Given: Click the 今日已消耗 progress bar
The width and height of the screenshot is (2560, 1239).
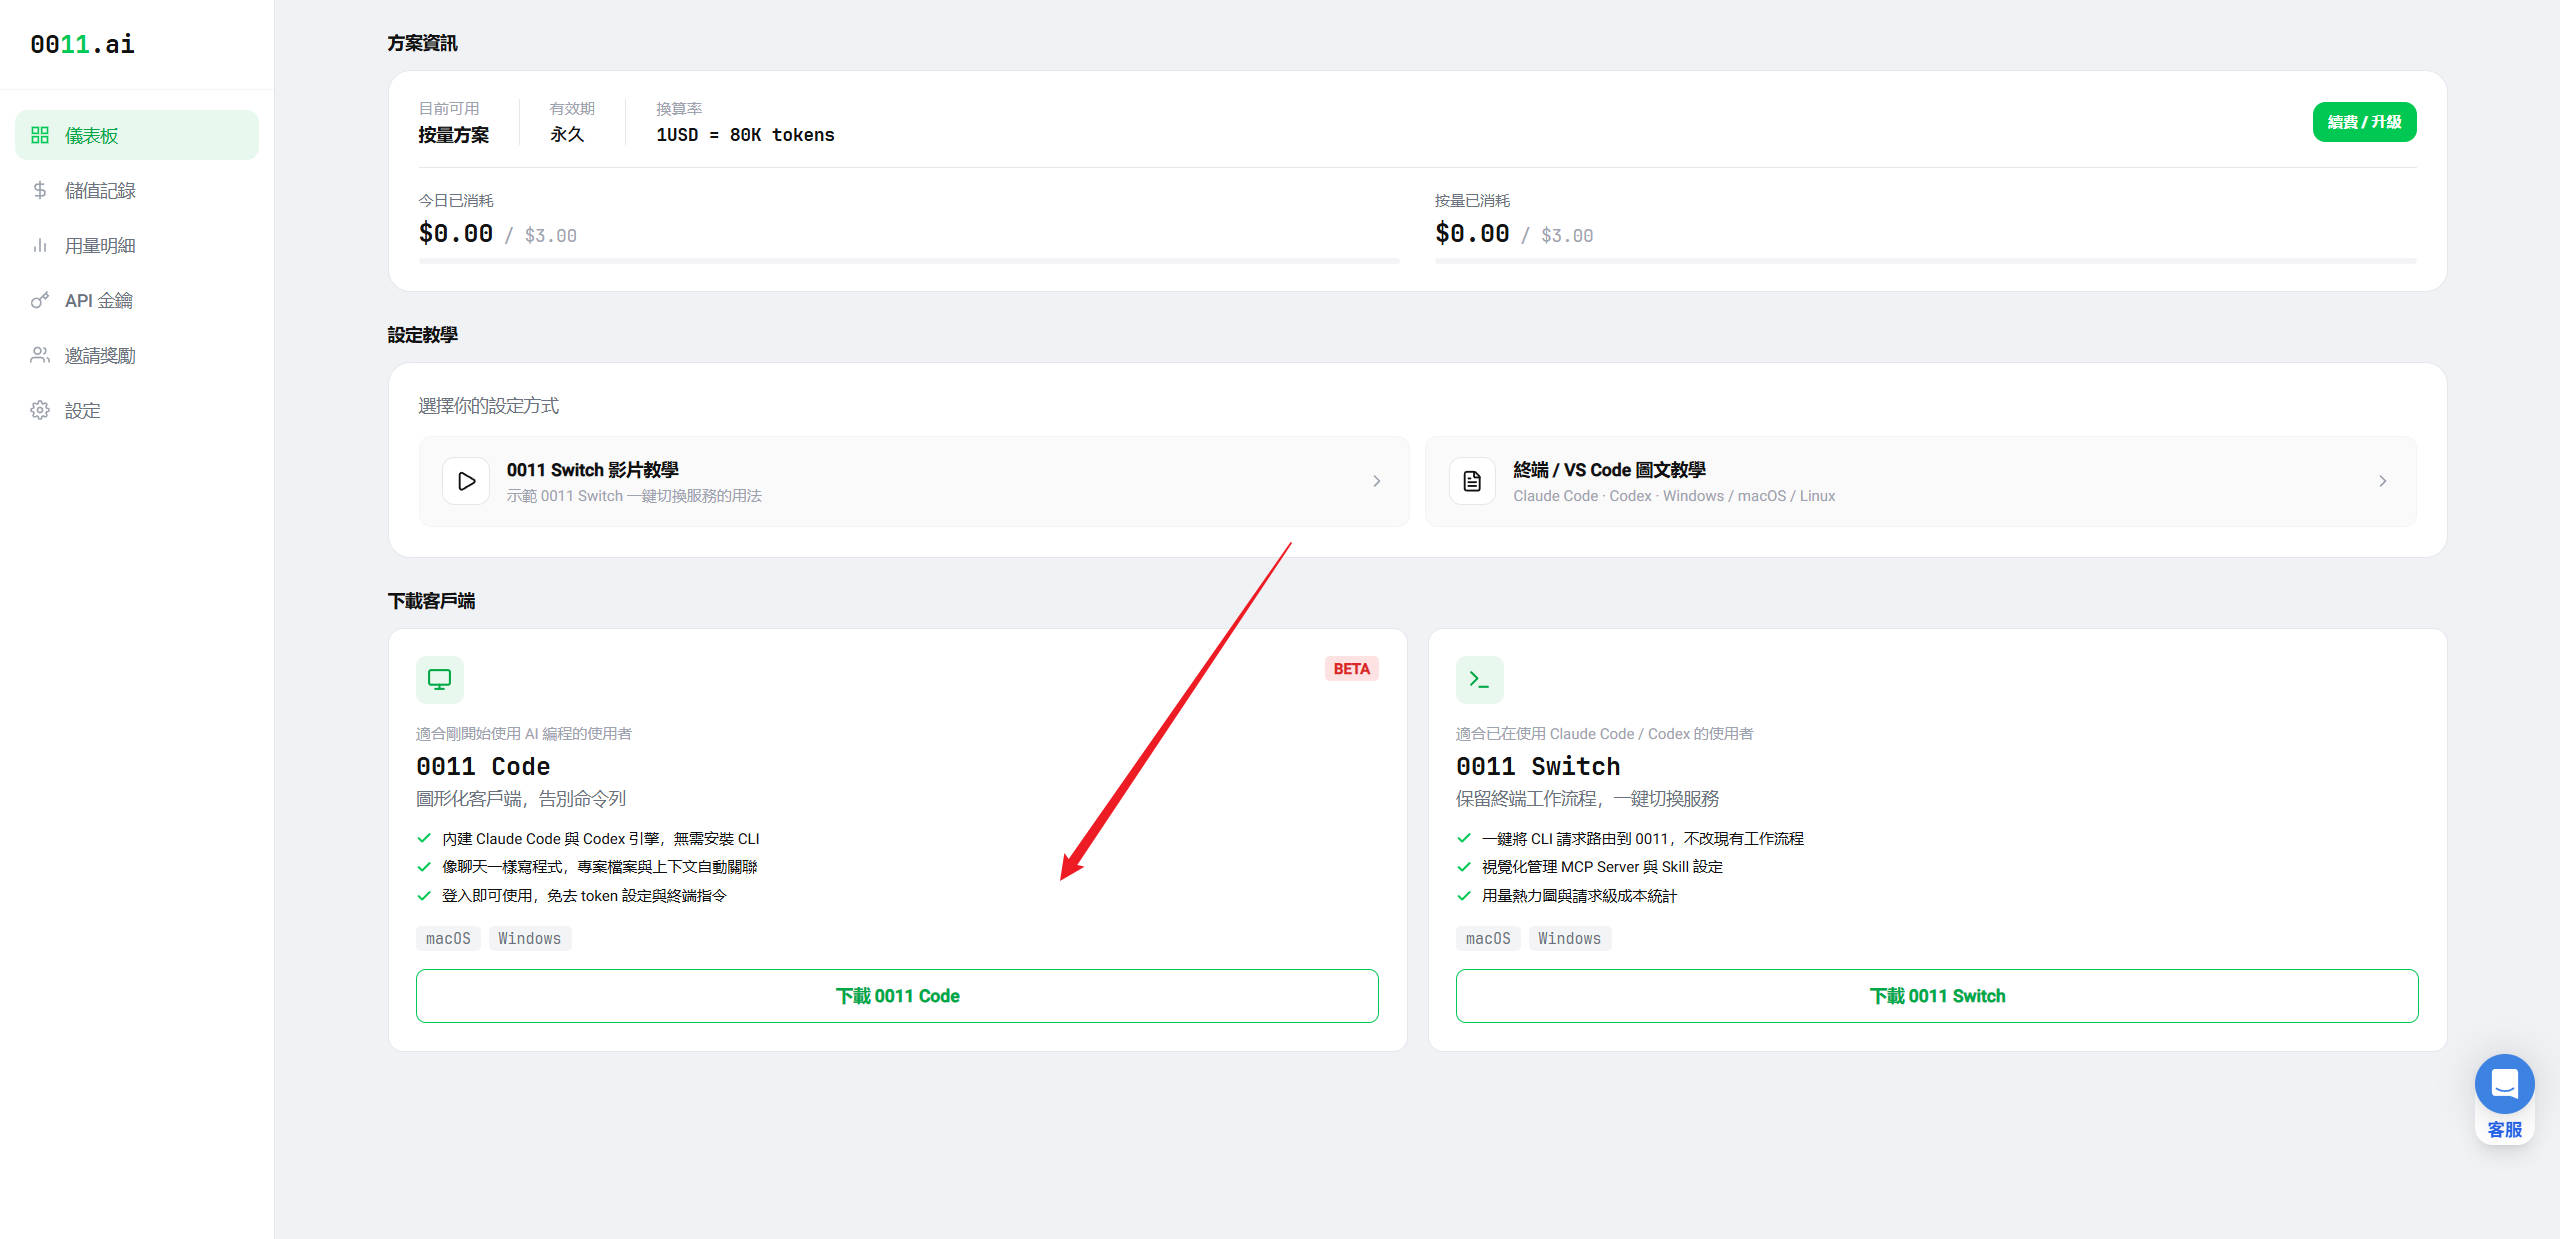Looking at the screenshot, I should pyautogui.click(x=909, y=261).
